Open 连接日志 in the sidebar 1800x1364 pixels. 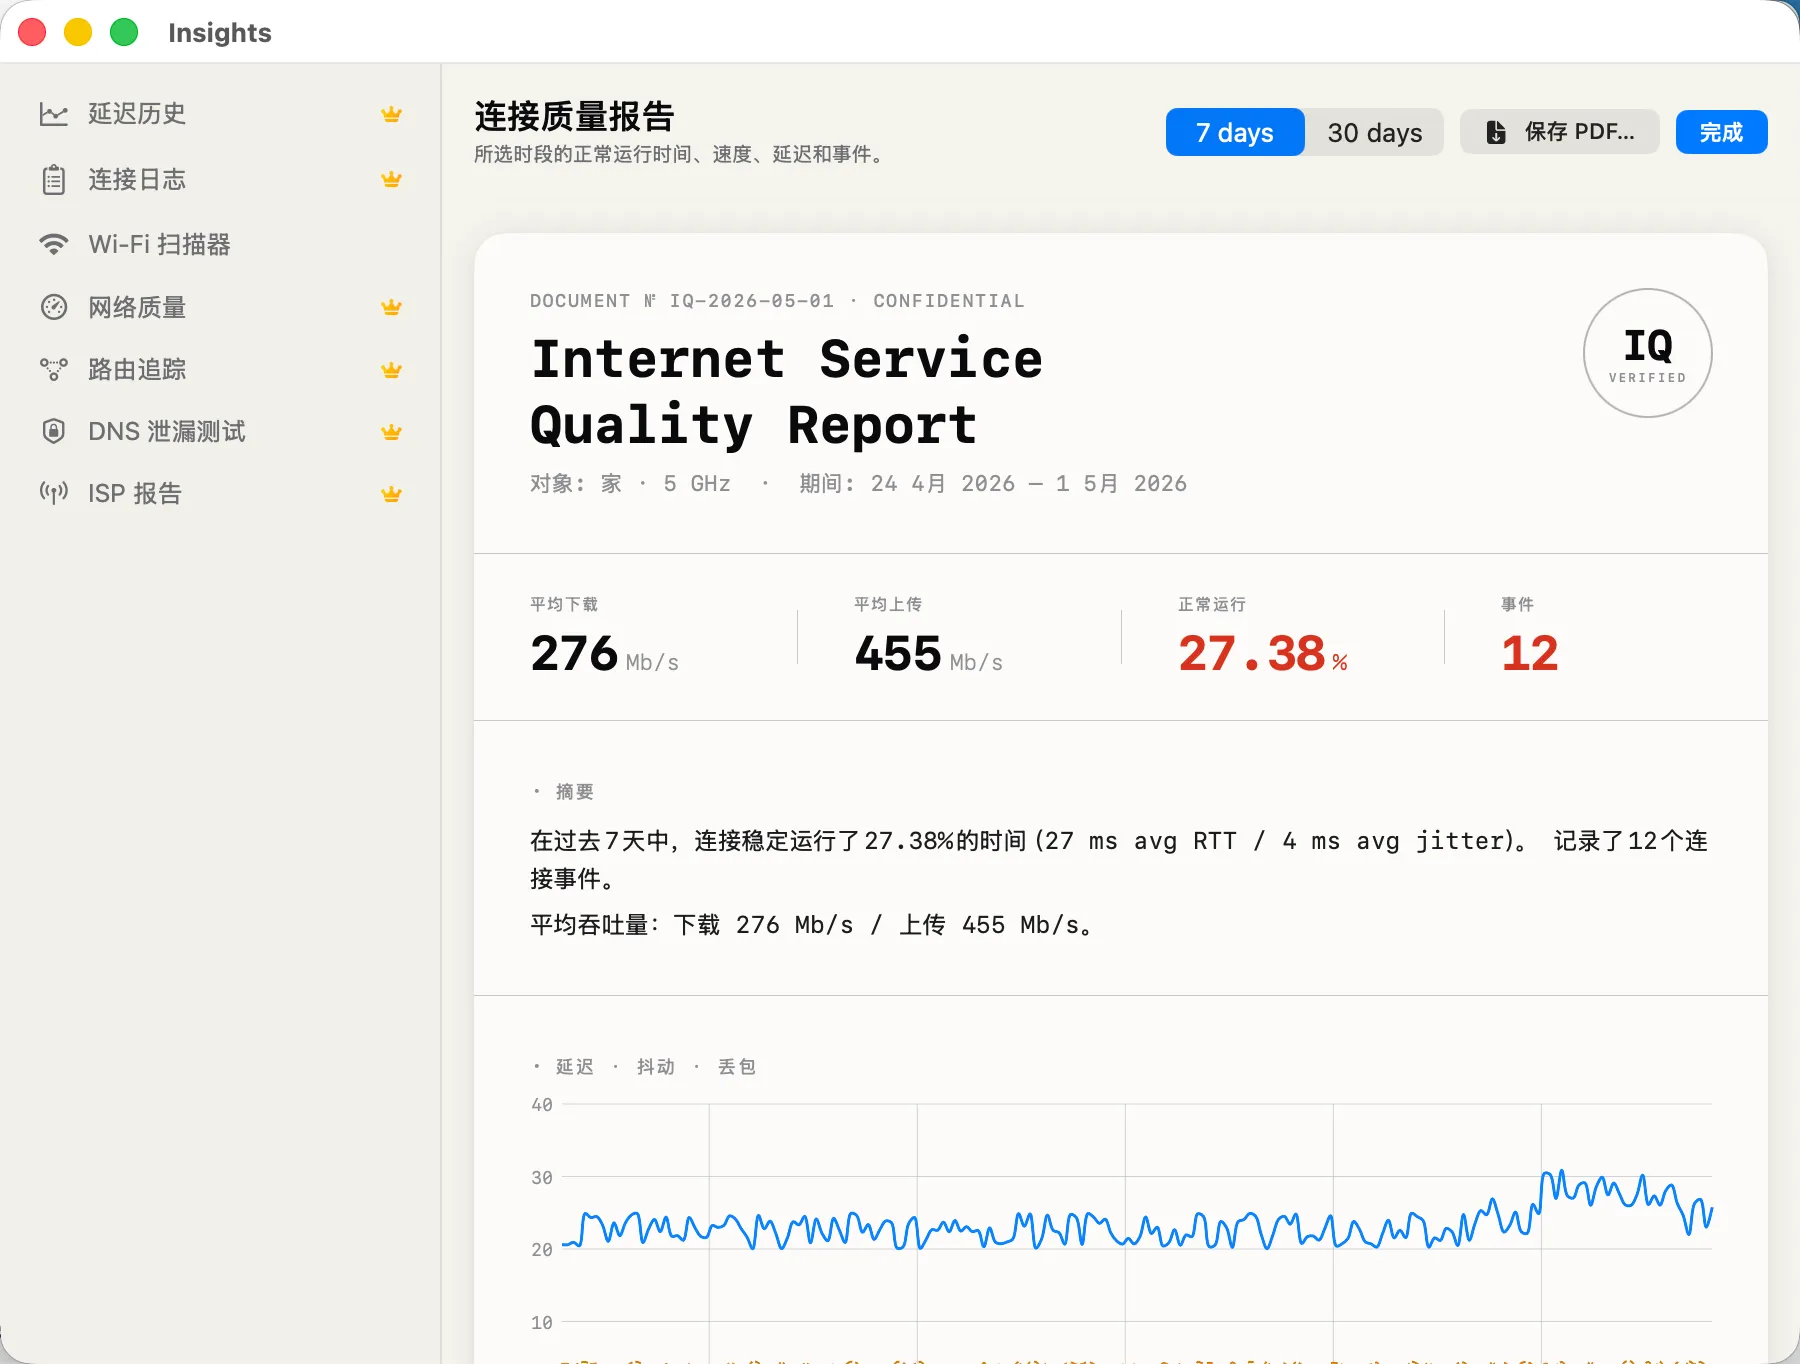(220, 180)
